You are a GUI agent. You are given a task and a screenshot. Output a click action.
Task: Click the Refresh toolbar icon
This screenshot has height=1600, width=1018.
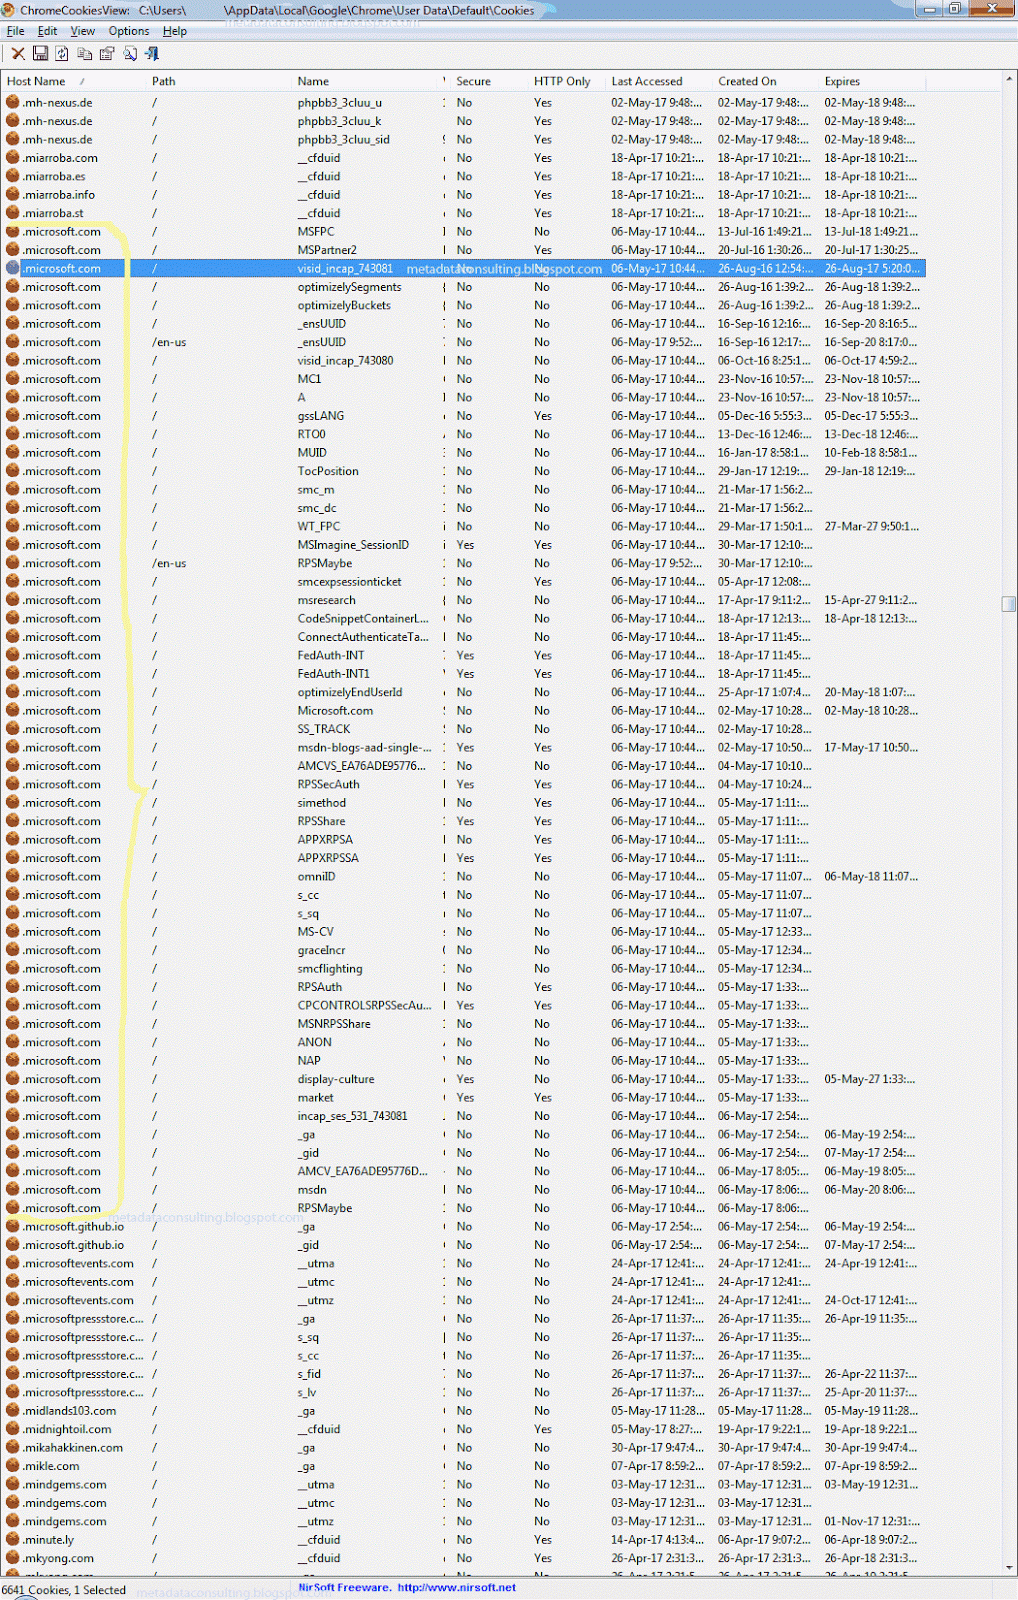click(62, 54)
